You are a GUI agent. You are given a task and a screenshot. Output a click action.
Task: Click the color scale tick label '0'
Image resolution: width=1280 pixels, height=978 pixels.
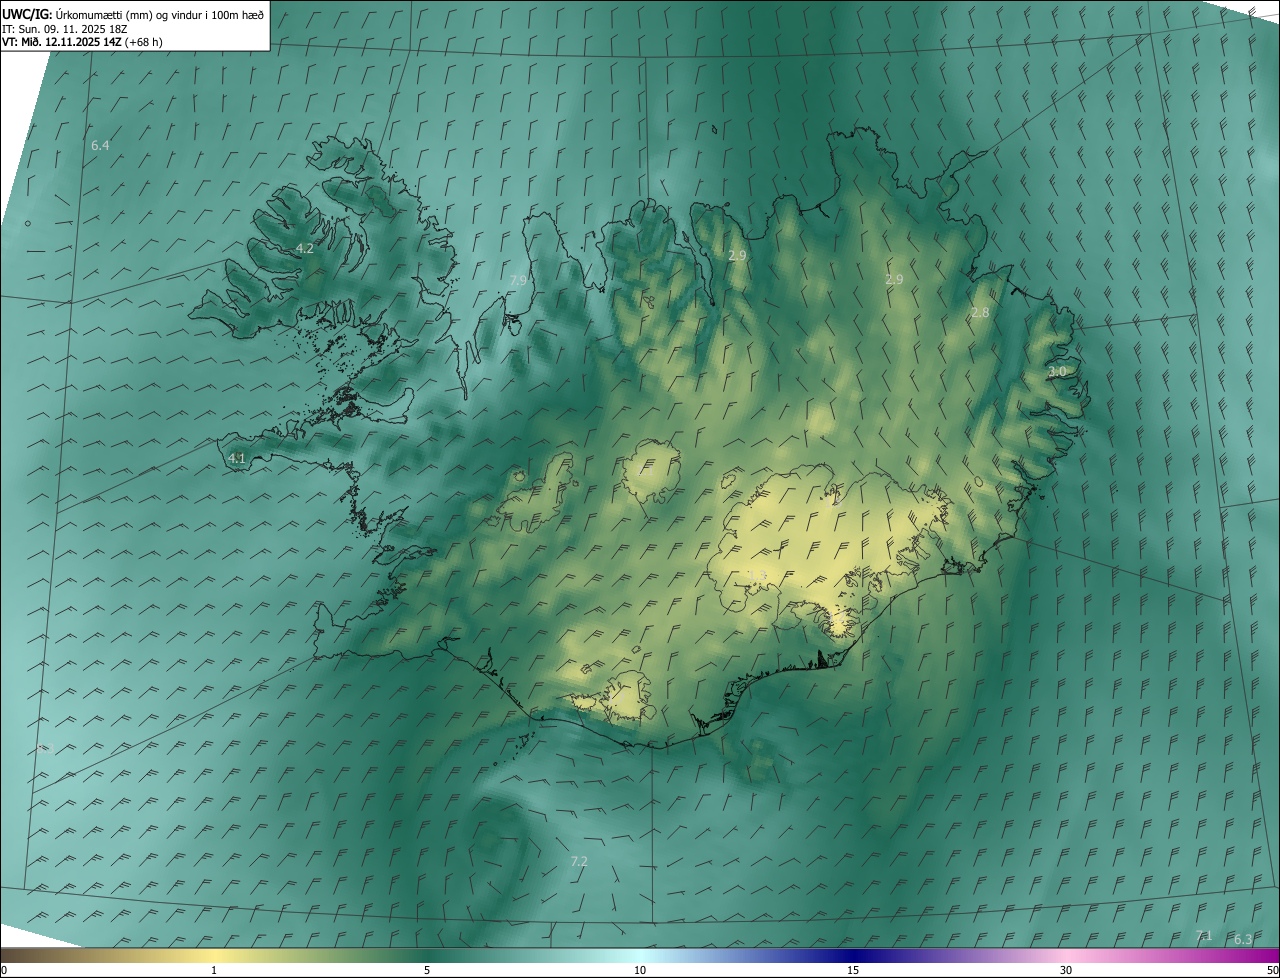click(4, 970)
